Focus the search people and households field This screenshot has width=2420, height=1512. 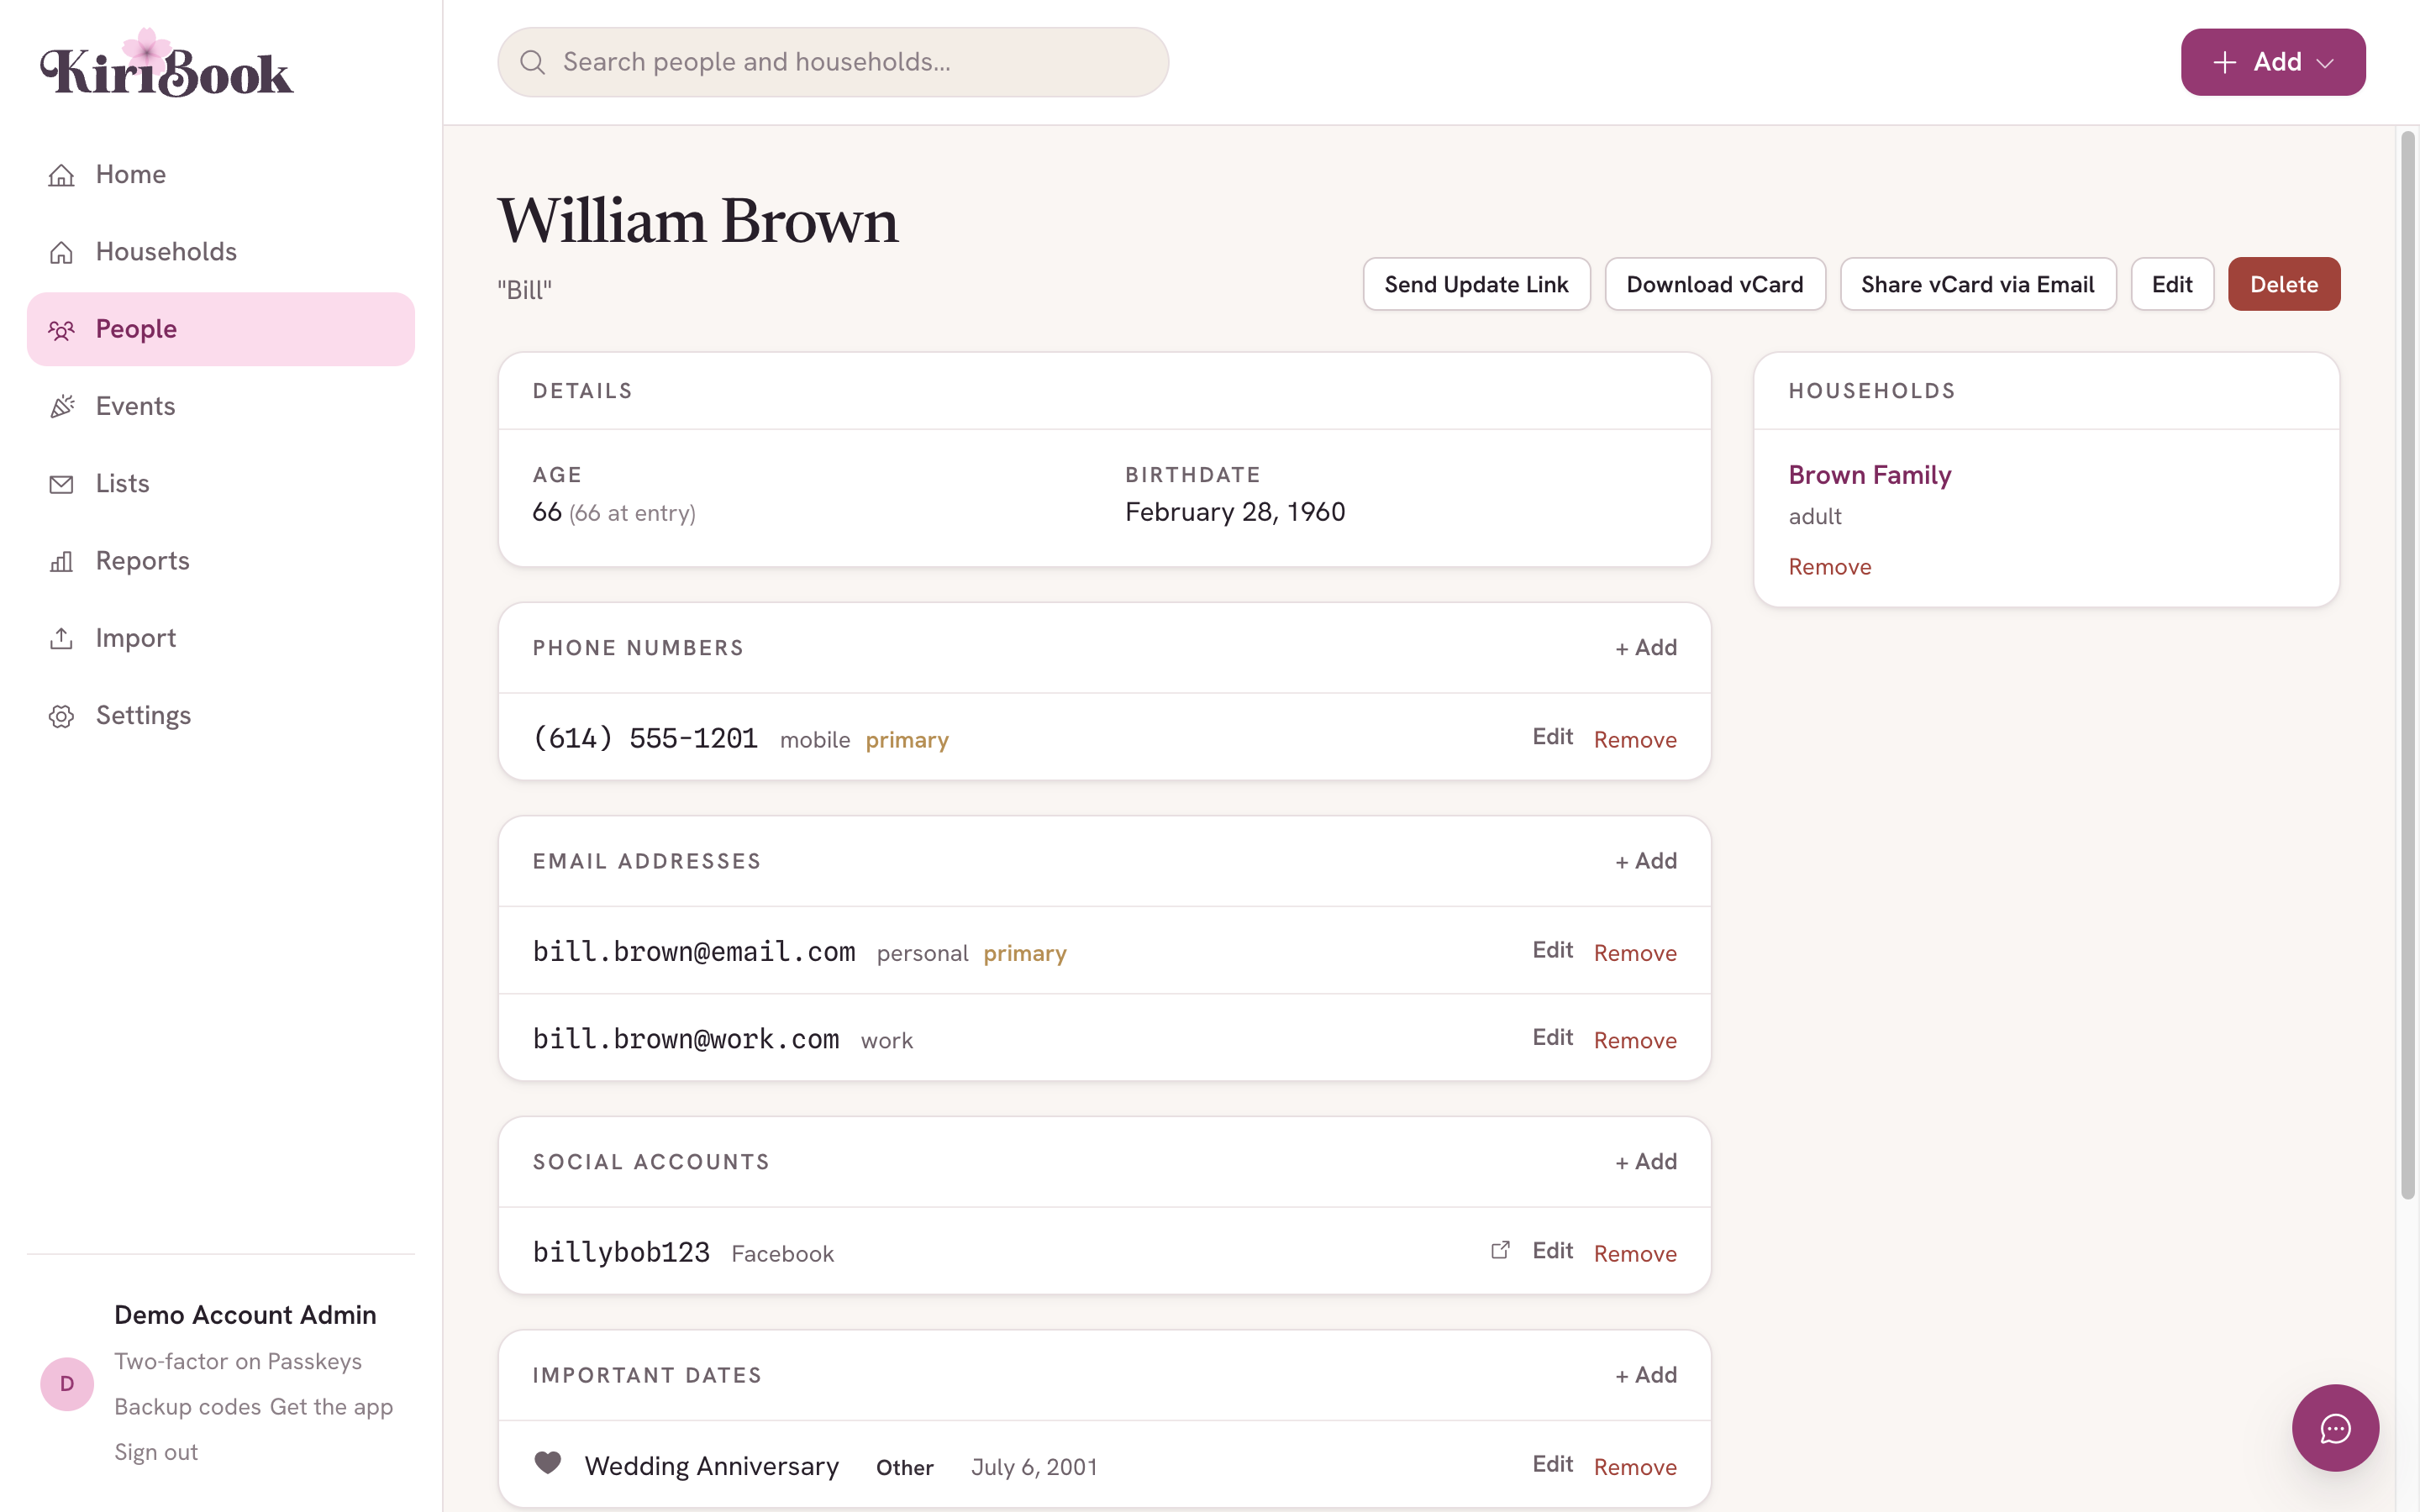pyautogui.click(x=833, y=62)
